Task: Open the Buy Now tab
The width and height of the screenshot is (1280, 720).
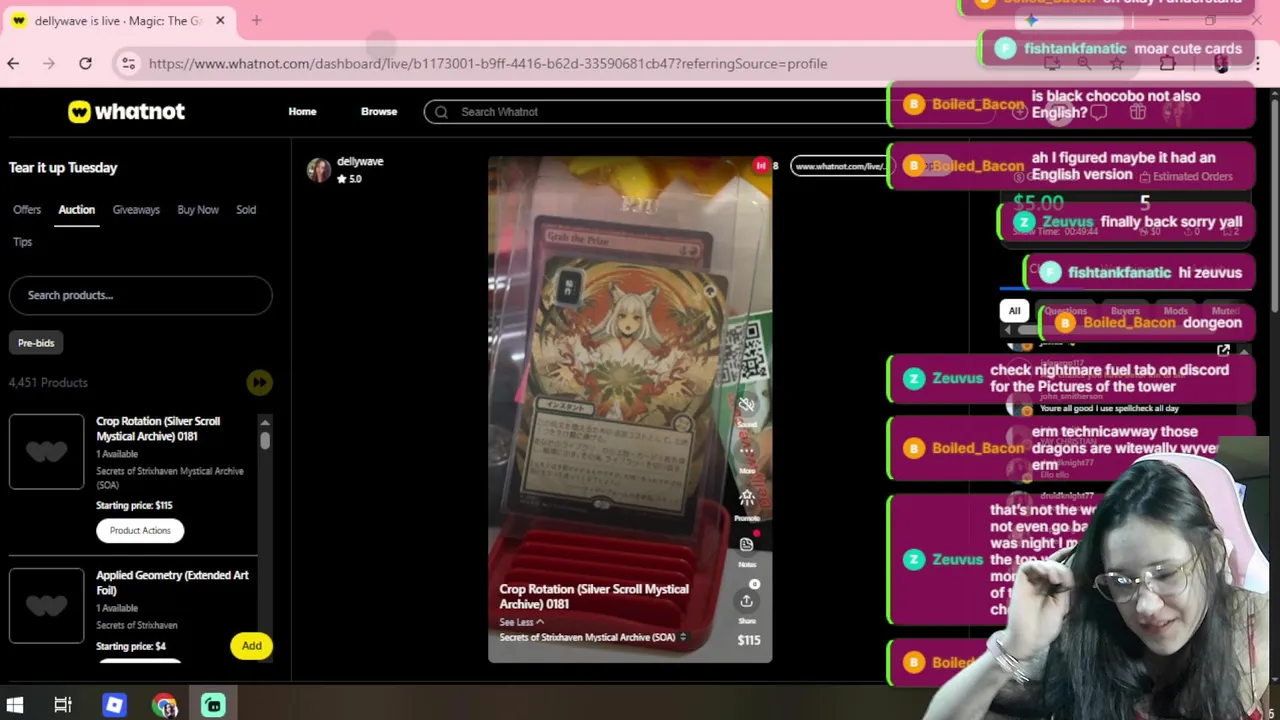Action: point(198,209)
